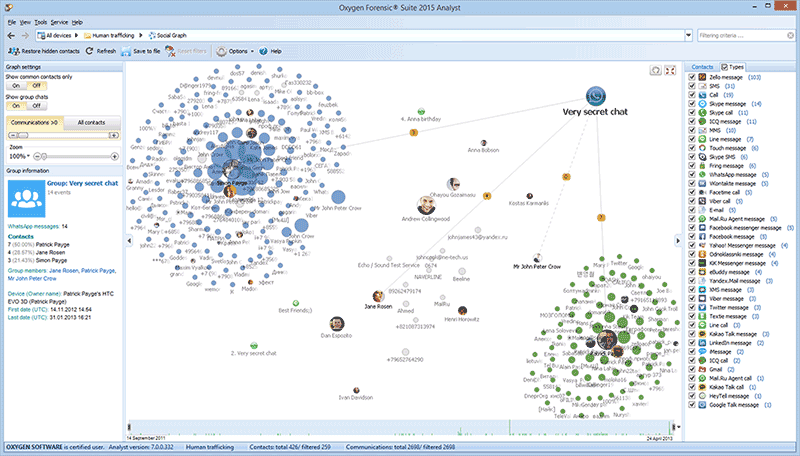Open Mr John Peter Crow member link

click(x=32, y=278)
